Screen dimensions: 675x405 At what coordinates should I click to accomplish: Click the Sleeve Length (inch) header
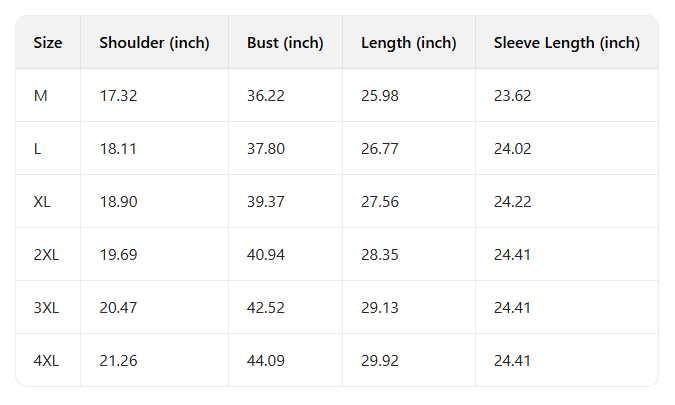(566, 43)
